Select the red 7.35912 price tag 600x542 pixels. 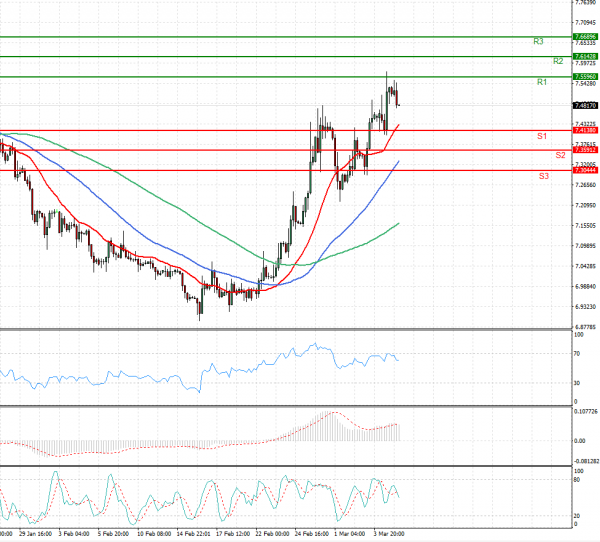point(585,150)
